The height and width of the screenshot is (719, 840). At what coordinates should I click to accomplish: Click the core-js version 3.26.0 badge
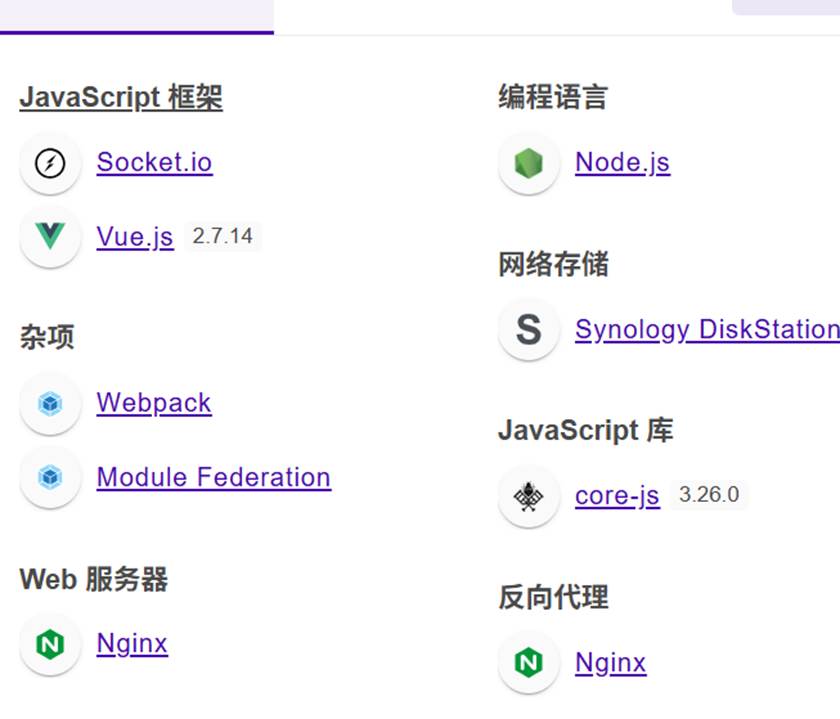point(709,495)
